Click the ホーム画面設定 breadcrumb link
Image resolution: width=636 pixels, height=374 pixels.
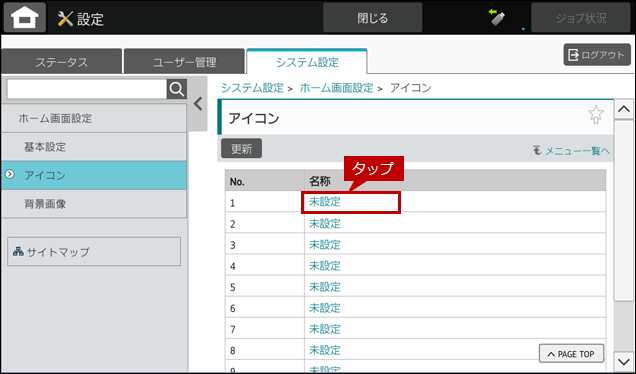[336, 88]
